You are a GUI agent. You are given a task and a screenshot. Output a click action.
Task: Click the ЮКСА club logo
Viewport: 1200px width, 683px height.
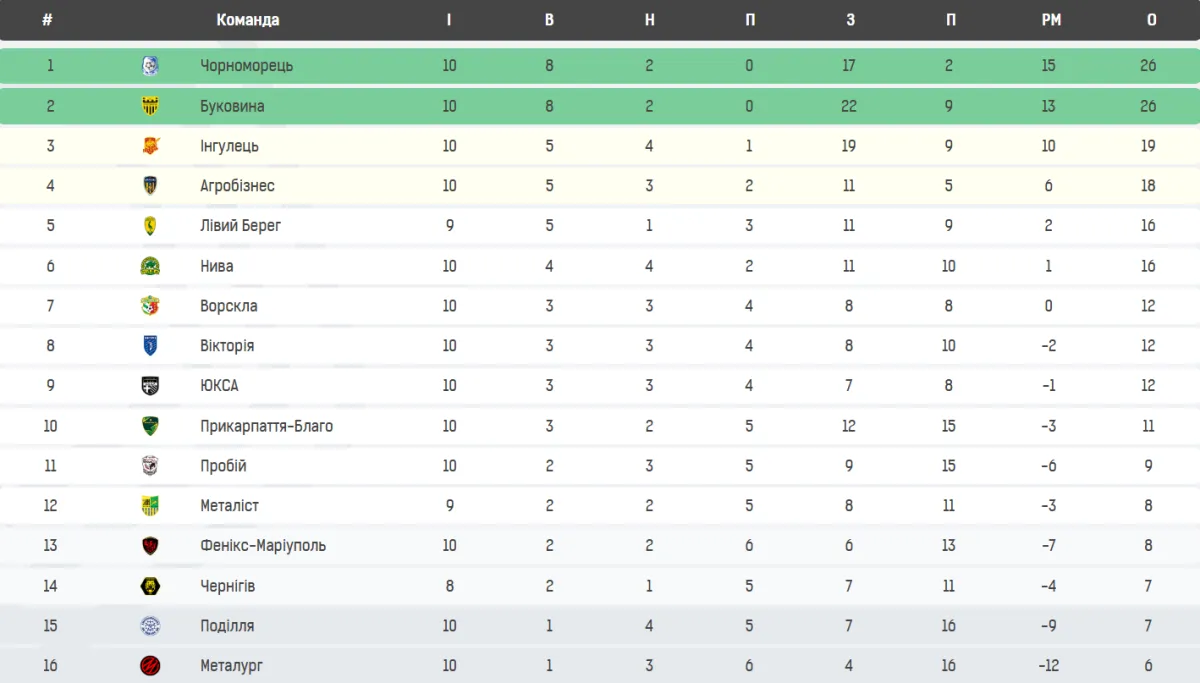(x=150, y=386)
